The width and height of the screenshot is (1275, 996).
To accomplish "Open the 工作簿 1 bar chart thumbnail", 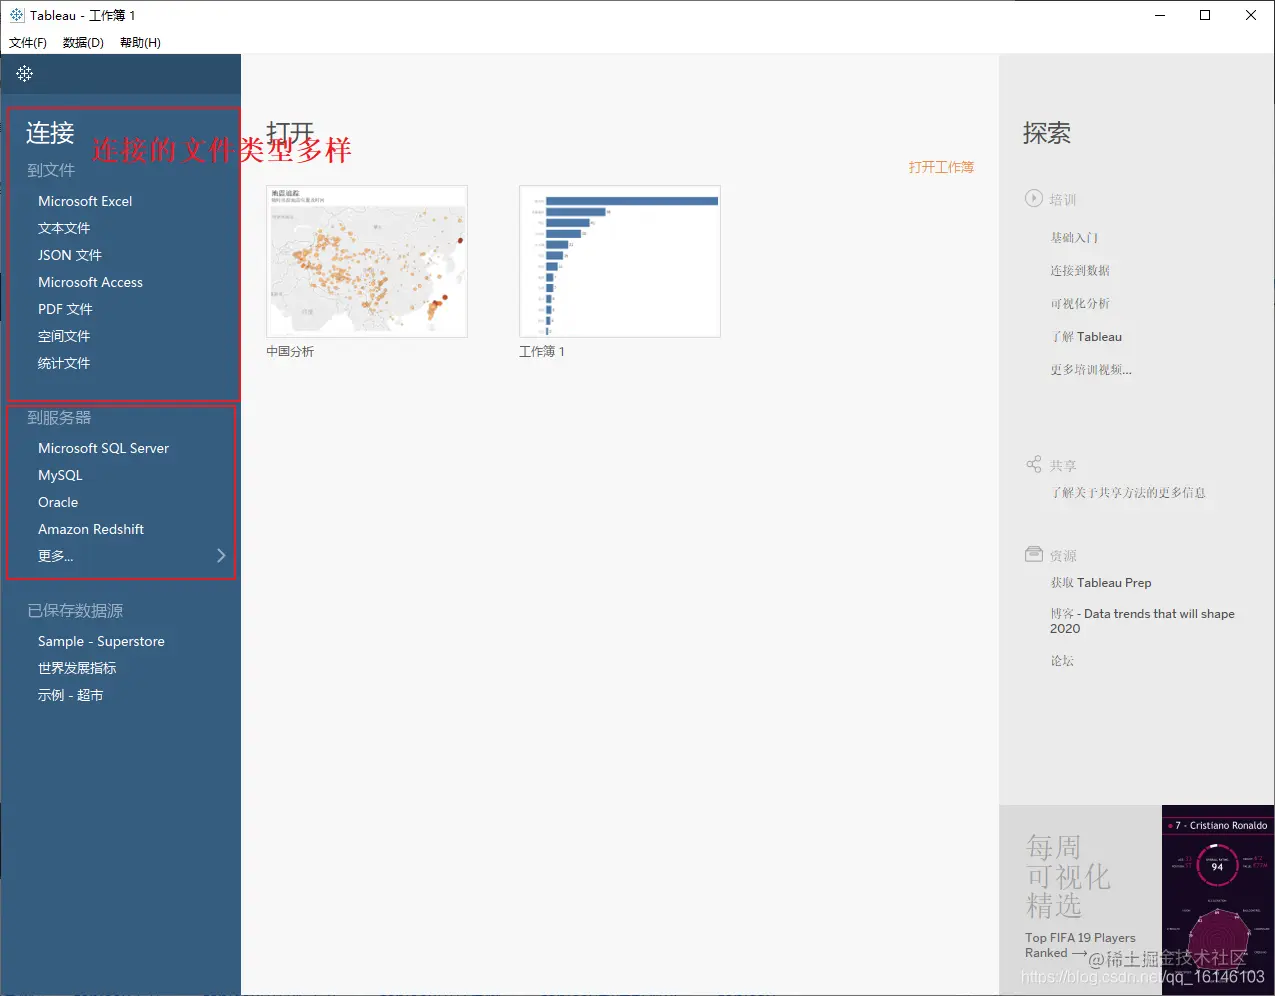I will [x=620, y=261].
